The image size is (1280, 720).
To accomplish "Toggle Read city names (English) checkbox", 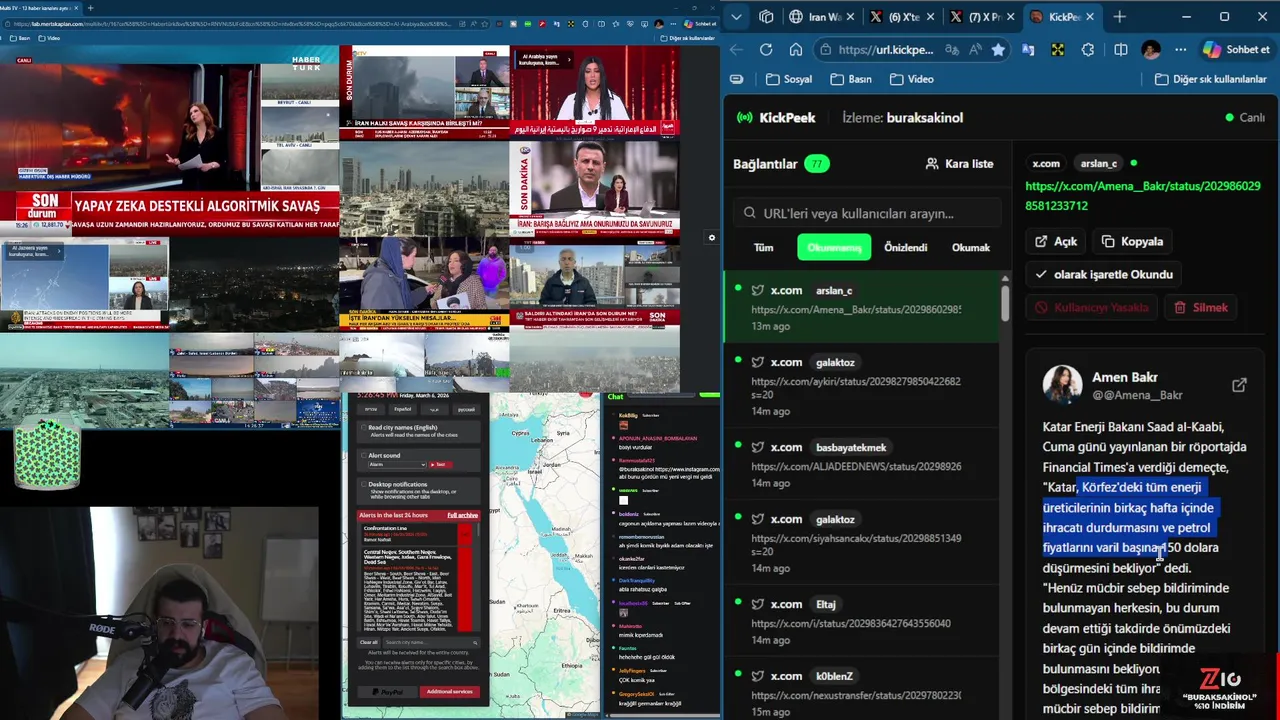I will point(363,427).
